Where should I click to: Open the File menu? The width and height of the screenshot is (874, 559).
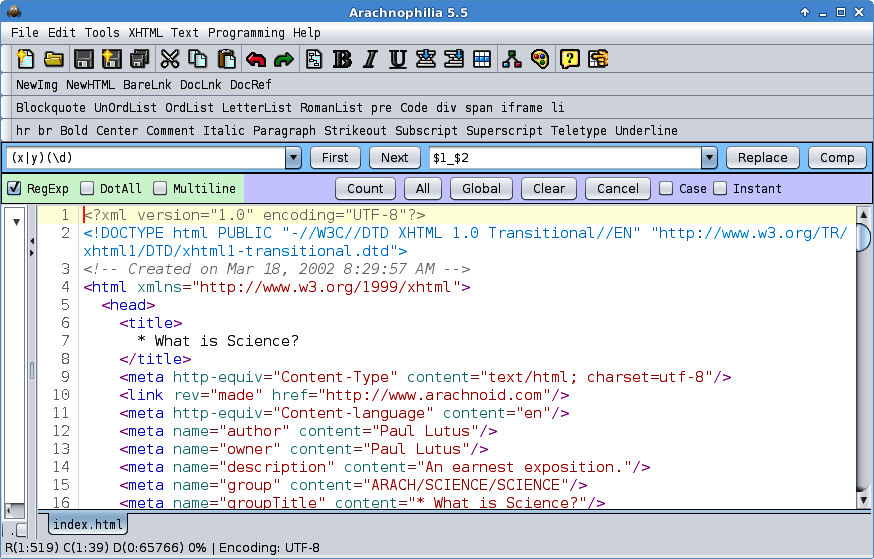point(25,33)
